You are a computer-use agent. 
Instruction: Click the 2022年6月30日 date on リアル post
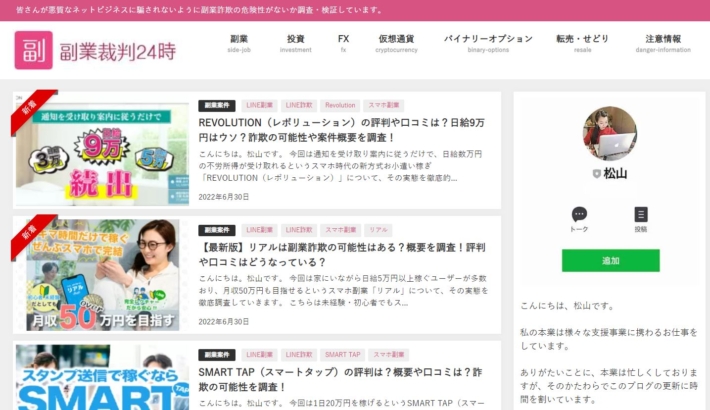pyautogui.click(x=224, y=322)
